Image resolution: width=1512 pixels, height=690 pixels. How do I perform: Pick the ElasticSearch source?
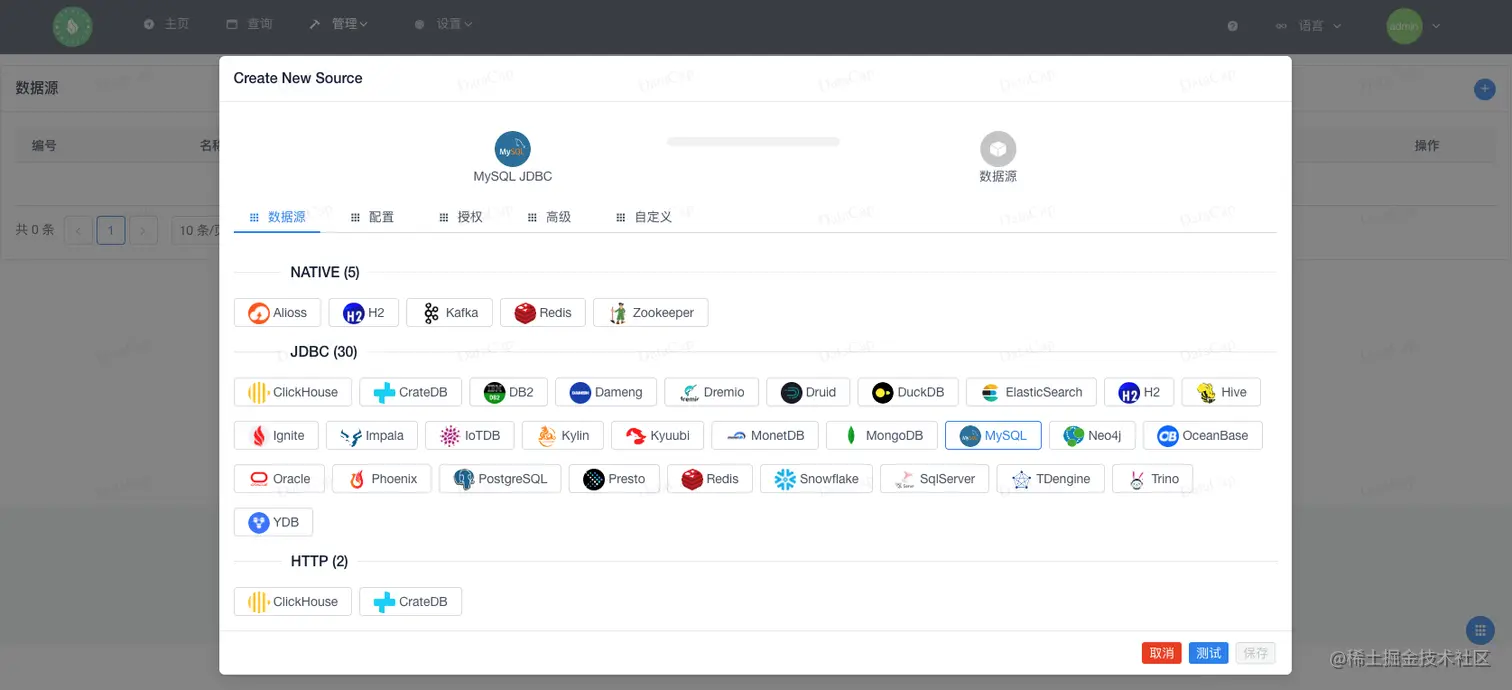tap(1031, 392)
